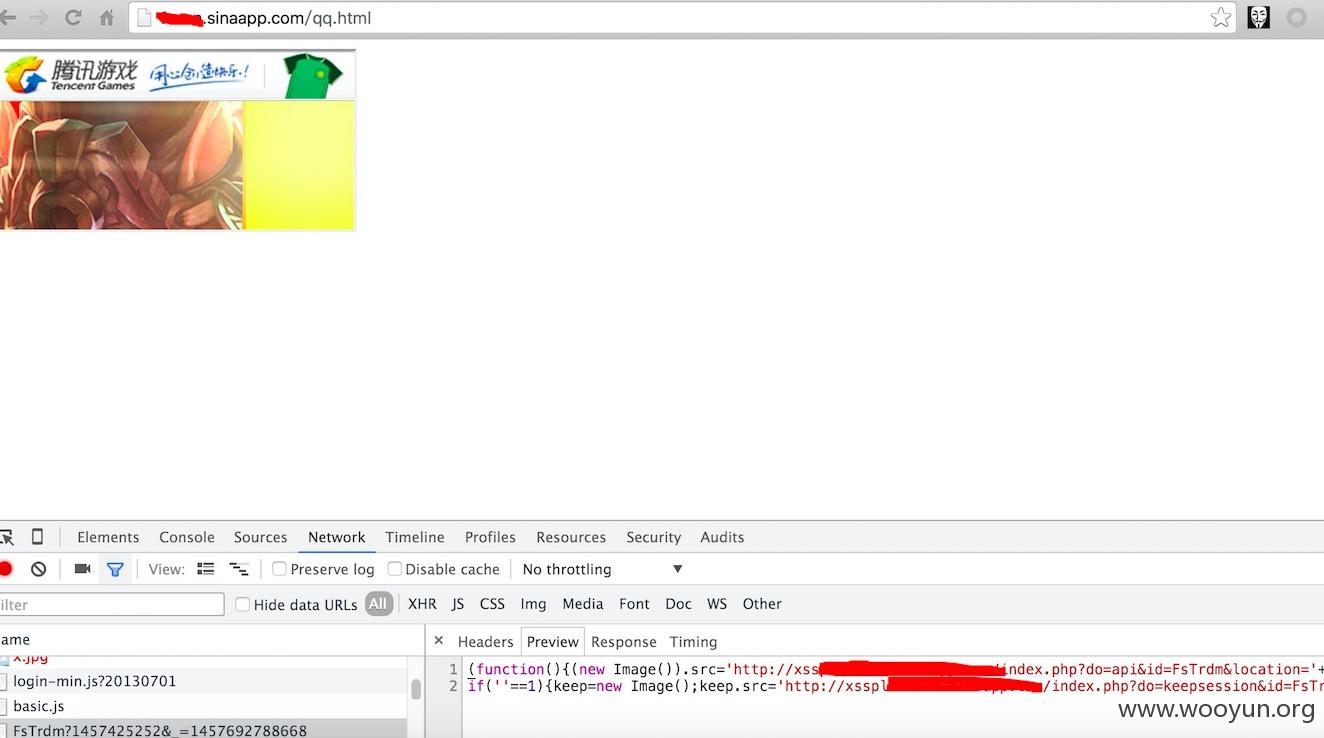
Task: Filter requests by Other
Action: pos(762,604)
